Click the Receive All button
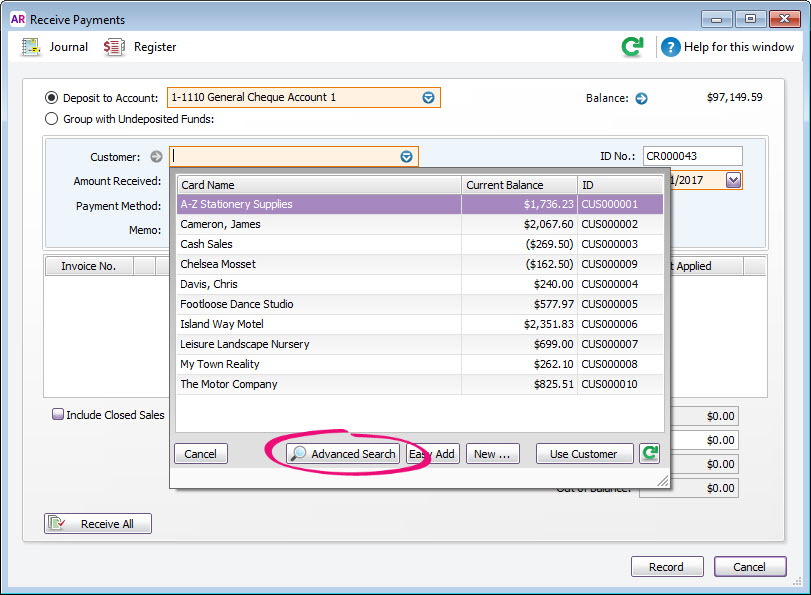Screen dimensions: 811x595 [98, 524]
